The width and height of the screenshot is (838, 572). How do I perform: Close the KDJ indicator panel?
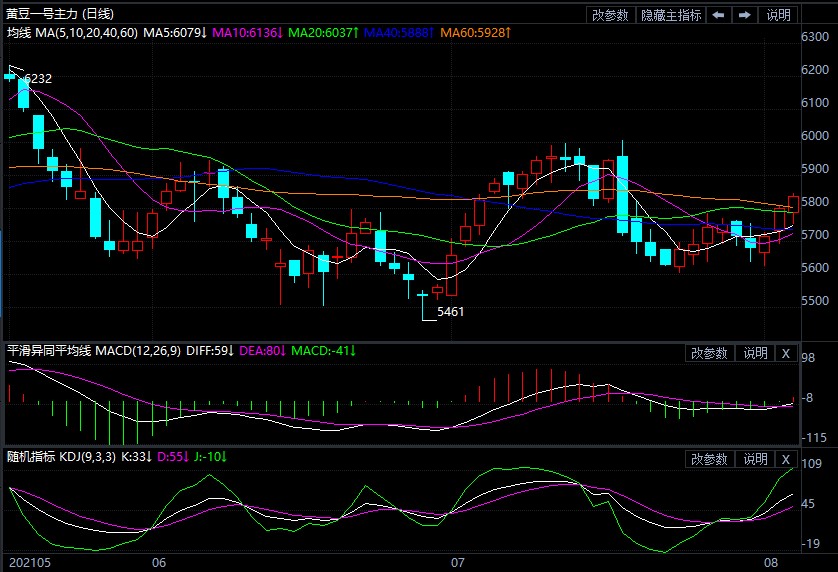point(785,459)
